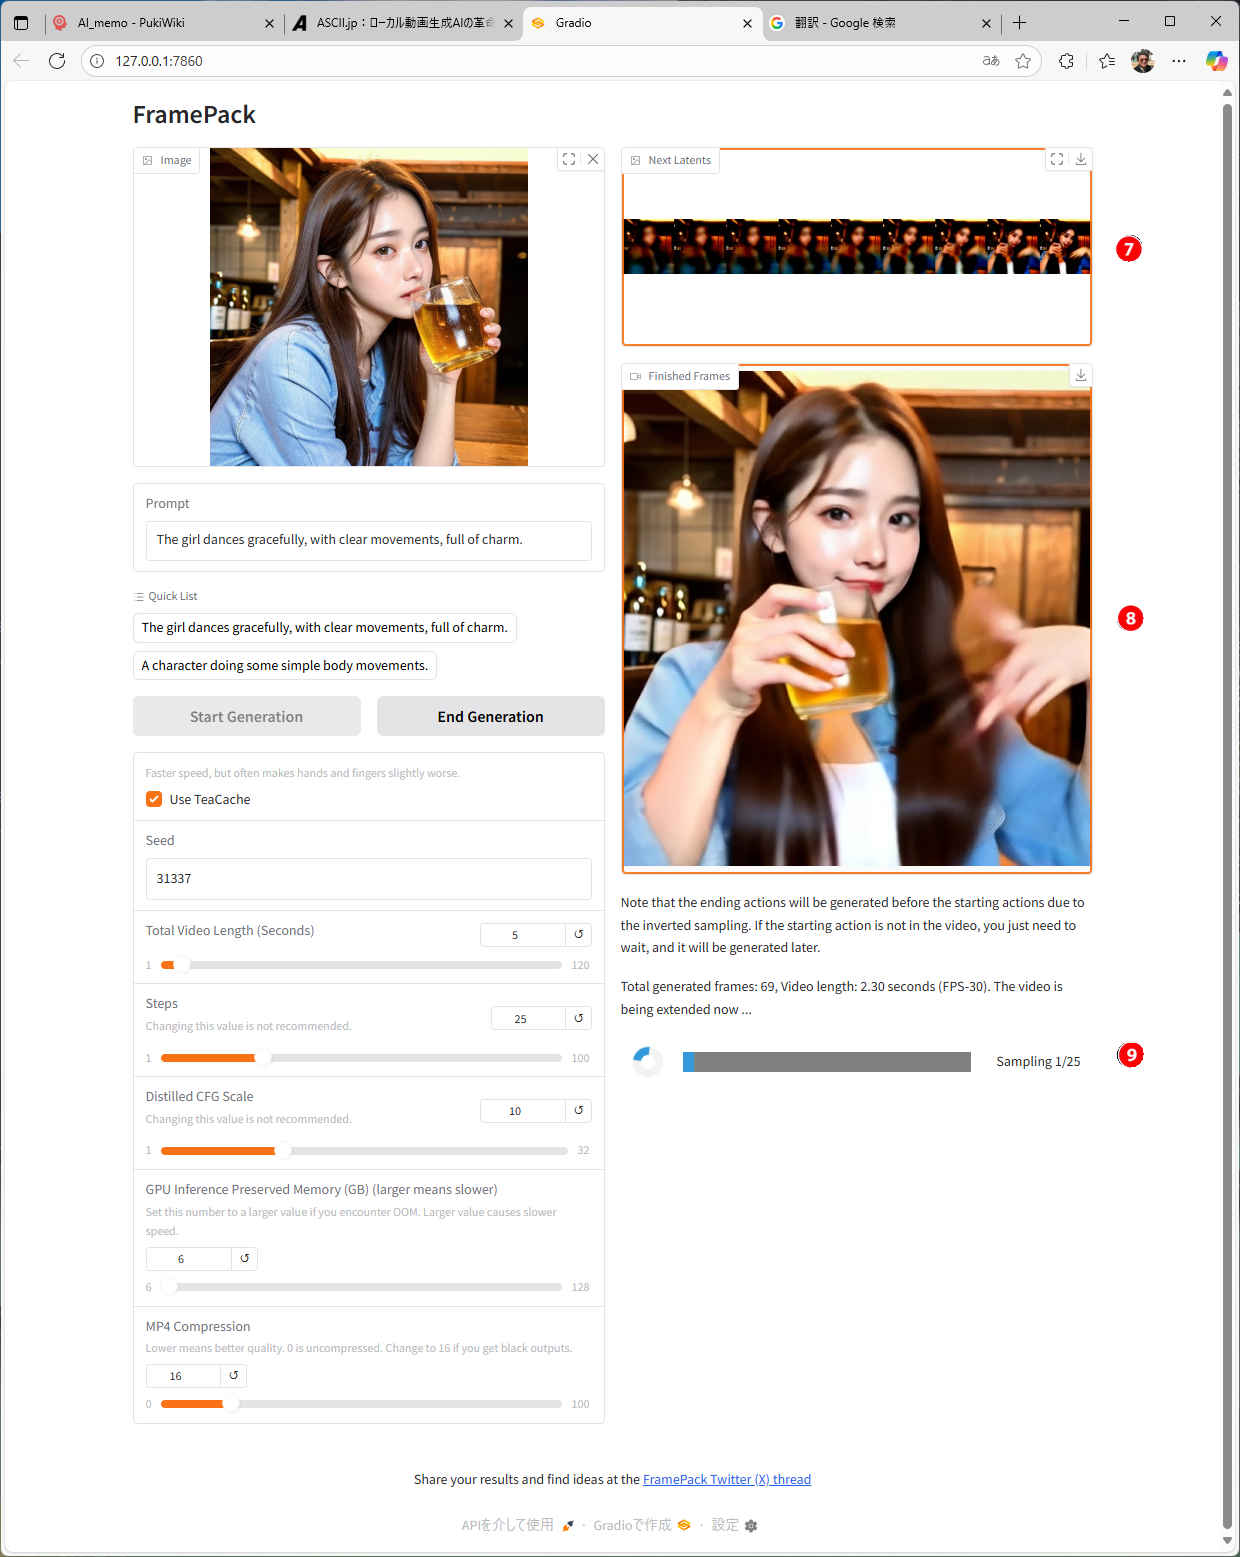The height and width of the screenshot is (1557, 1240).
Task: Download the Next Latents image
Action: coord(1080,159)
